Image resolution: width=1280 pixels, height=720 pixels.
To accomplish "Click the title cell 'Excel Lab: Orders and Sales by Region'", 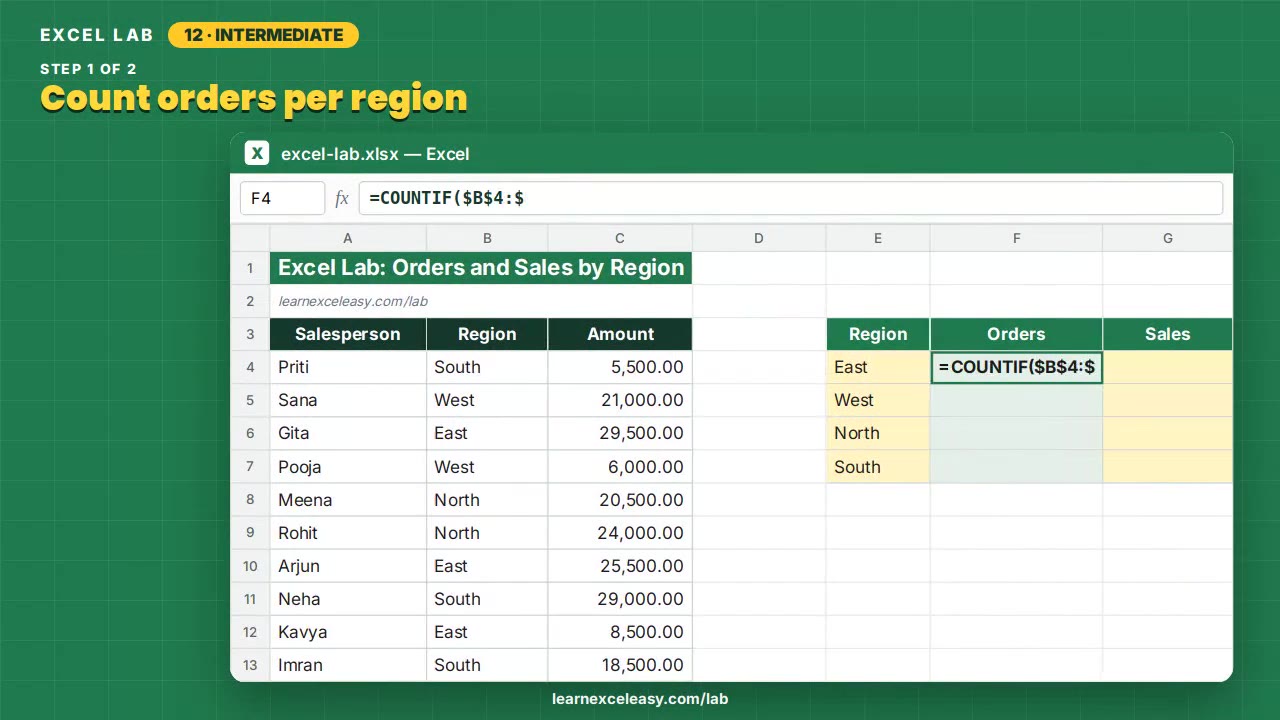I will pos(481,268).
